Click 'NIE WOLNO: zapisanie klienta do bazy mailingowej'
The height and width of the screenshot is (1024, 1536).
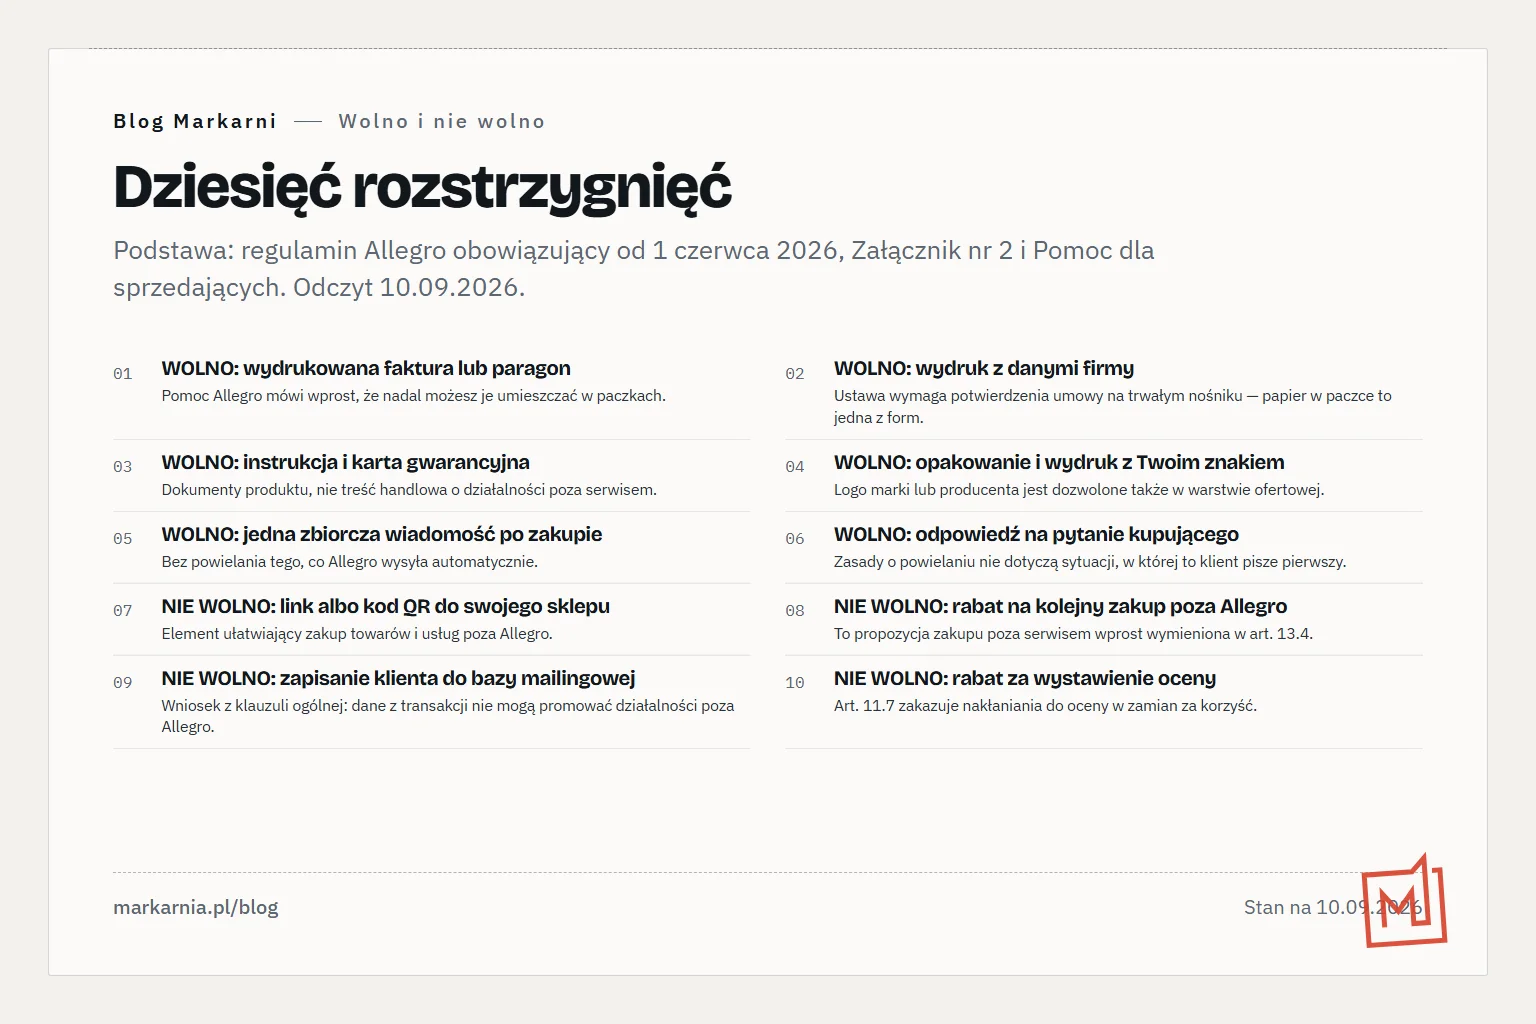[x=398, y=678]
